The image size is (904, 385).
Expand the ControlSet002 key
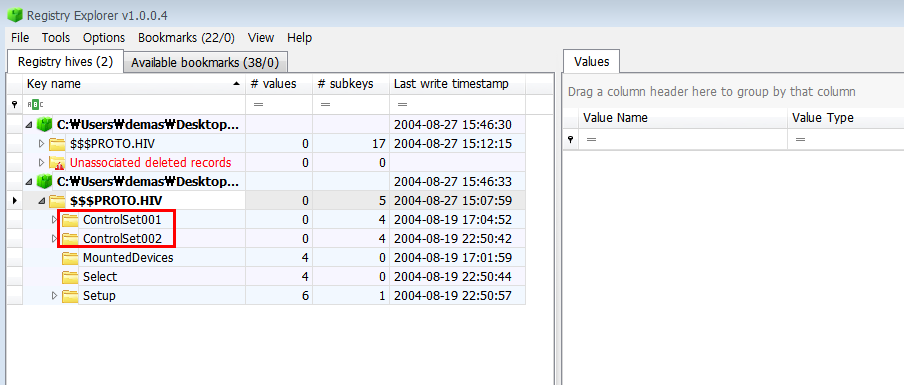tap(55, 239)
